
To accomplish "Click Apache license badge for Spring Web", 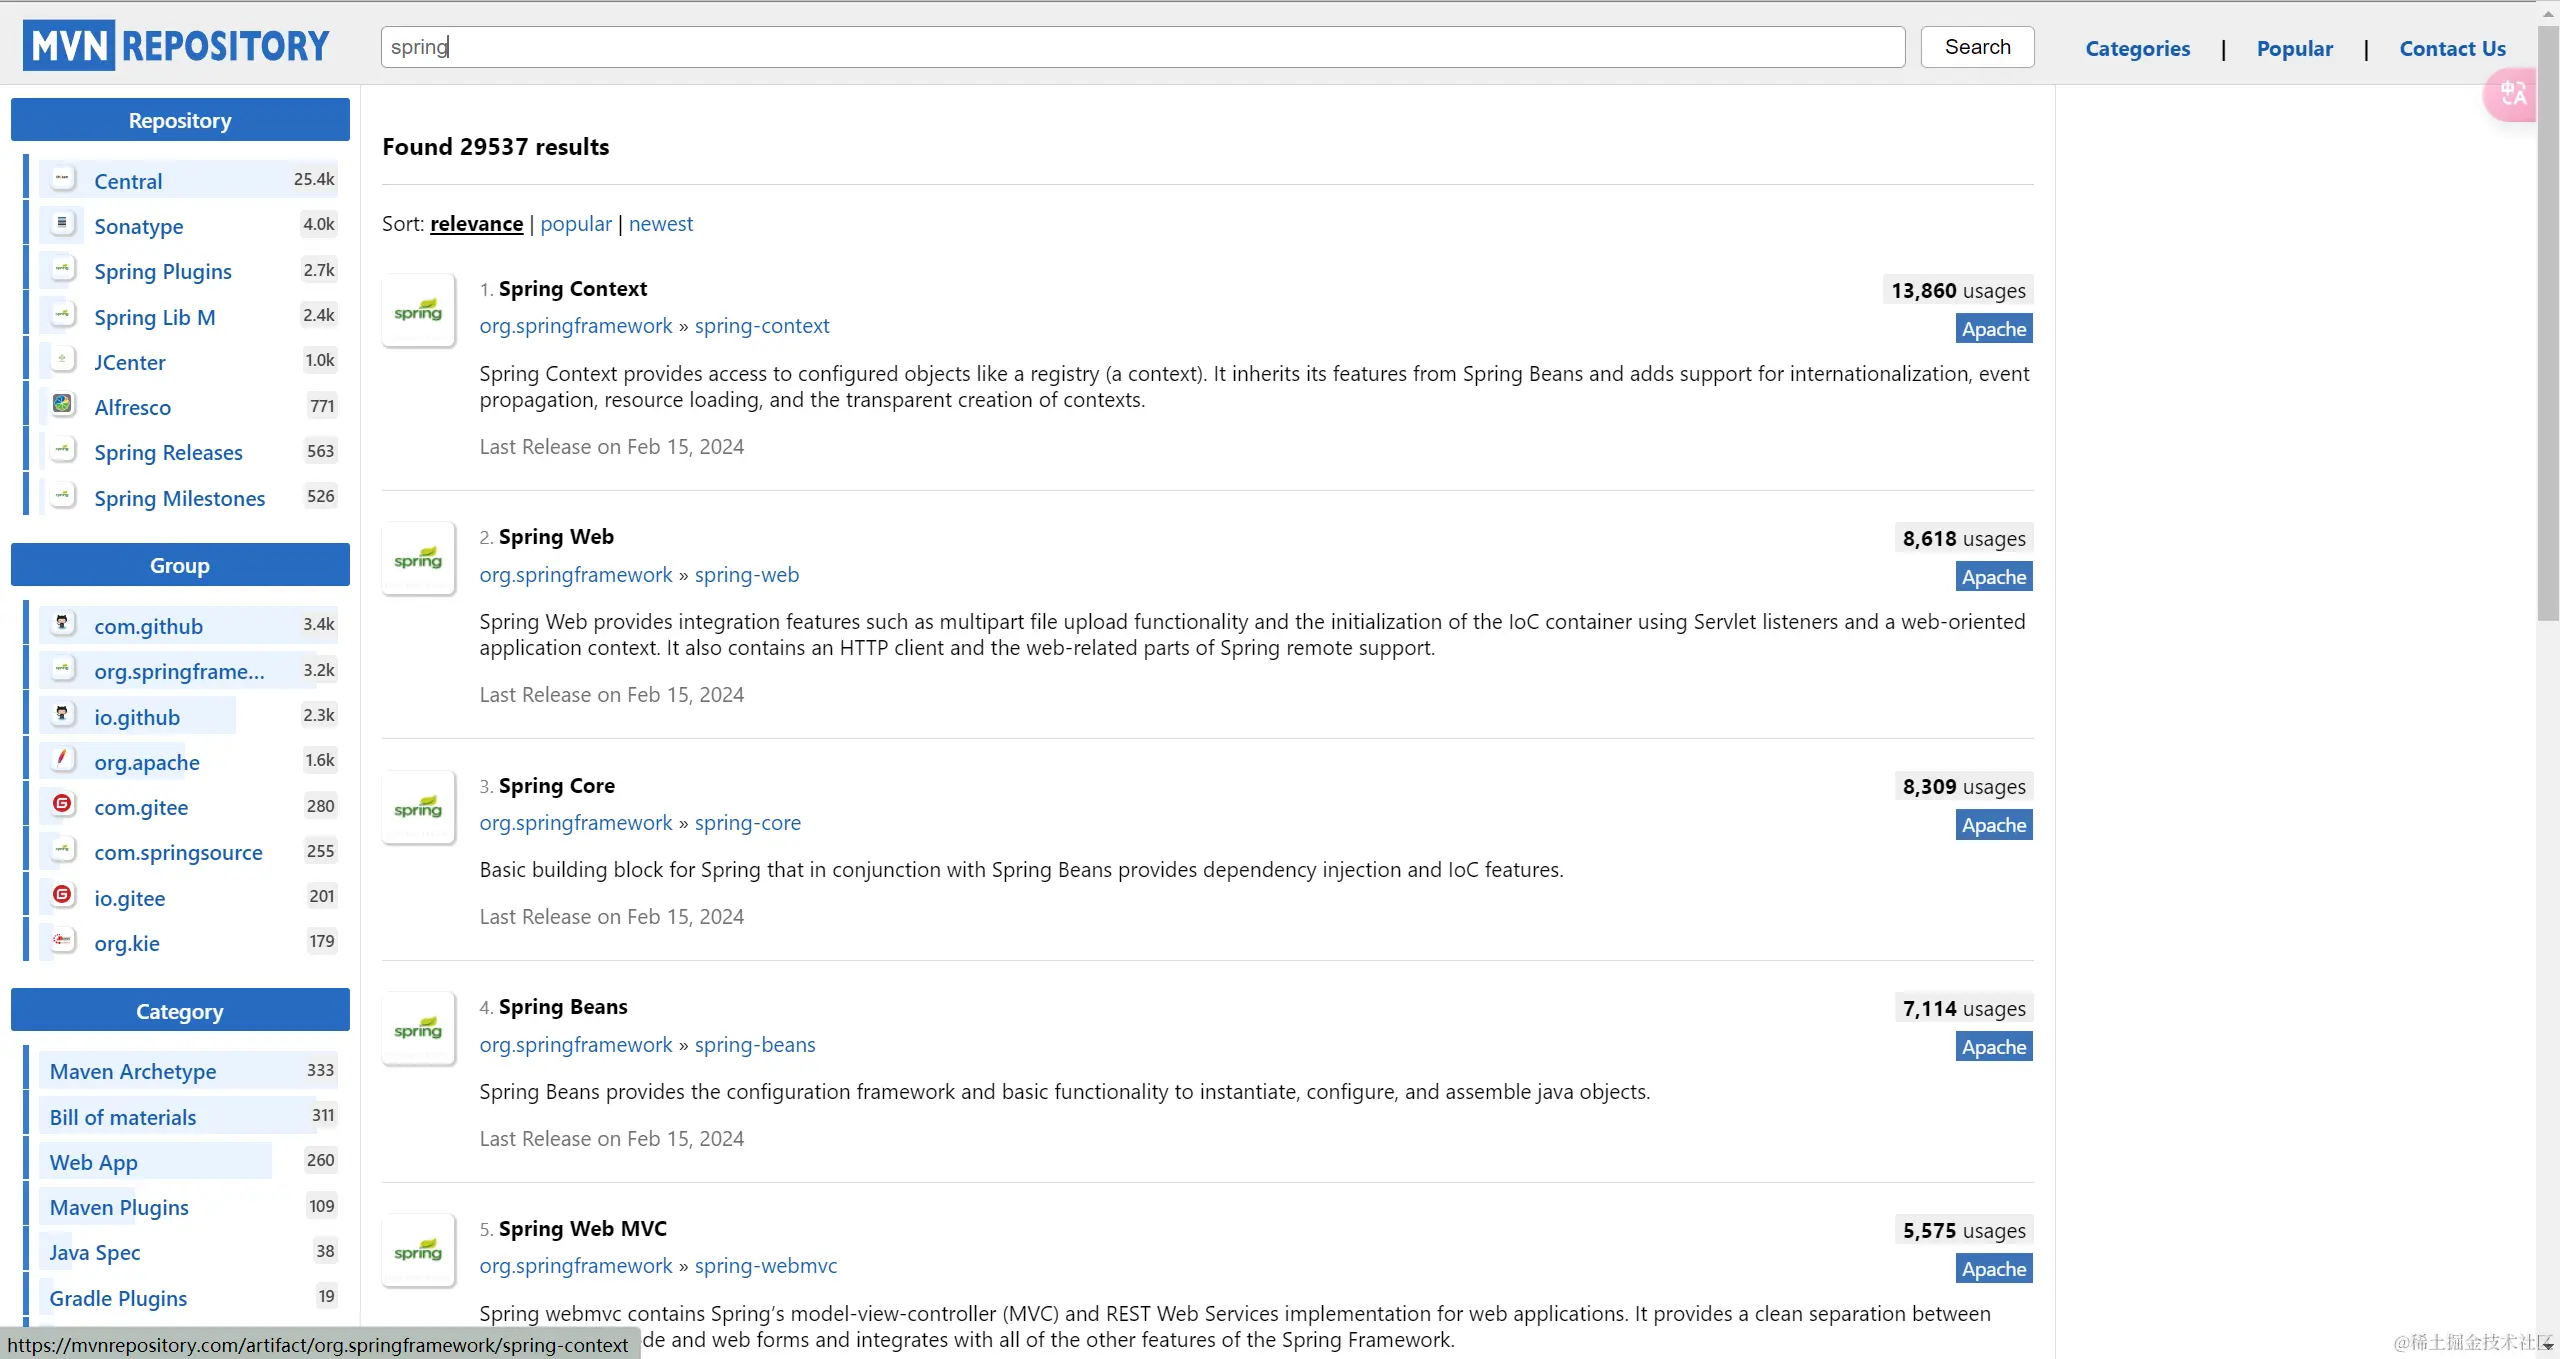I will [1994, 577].
